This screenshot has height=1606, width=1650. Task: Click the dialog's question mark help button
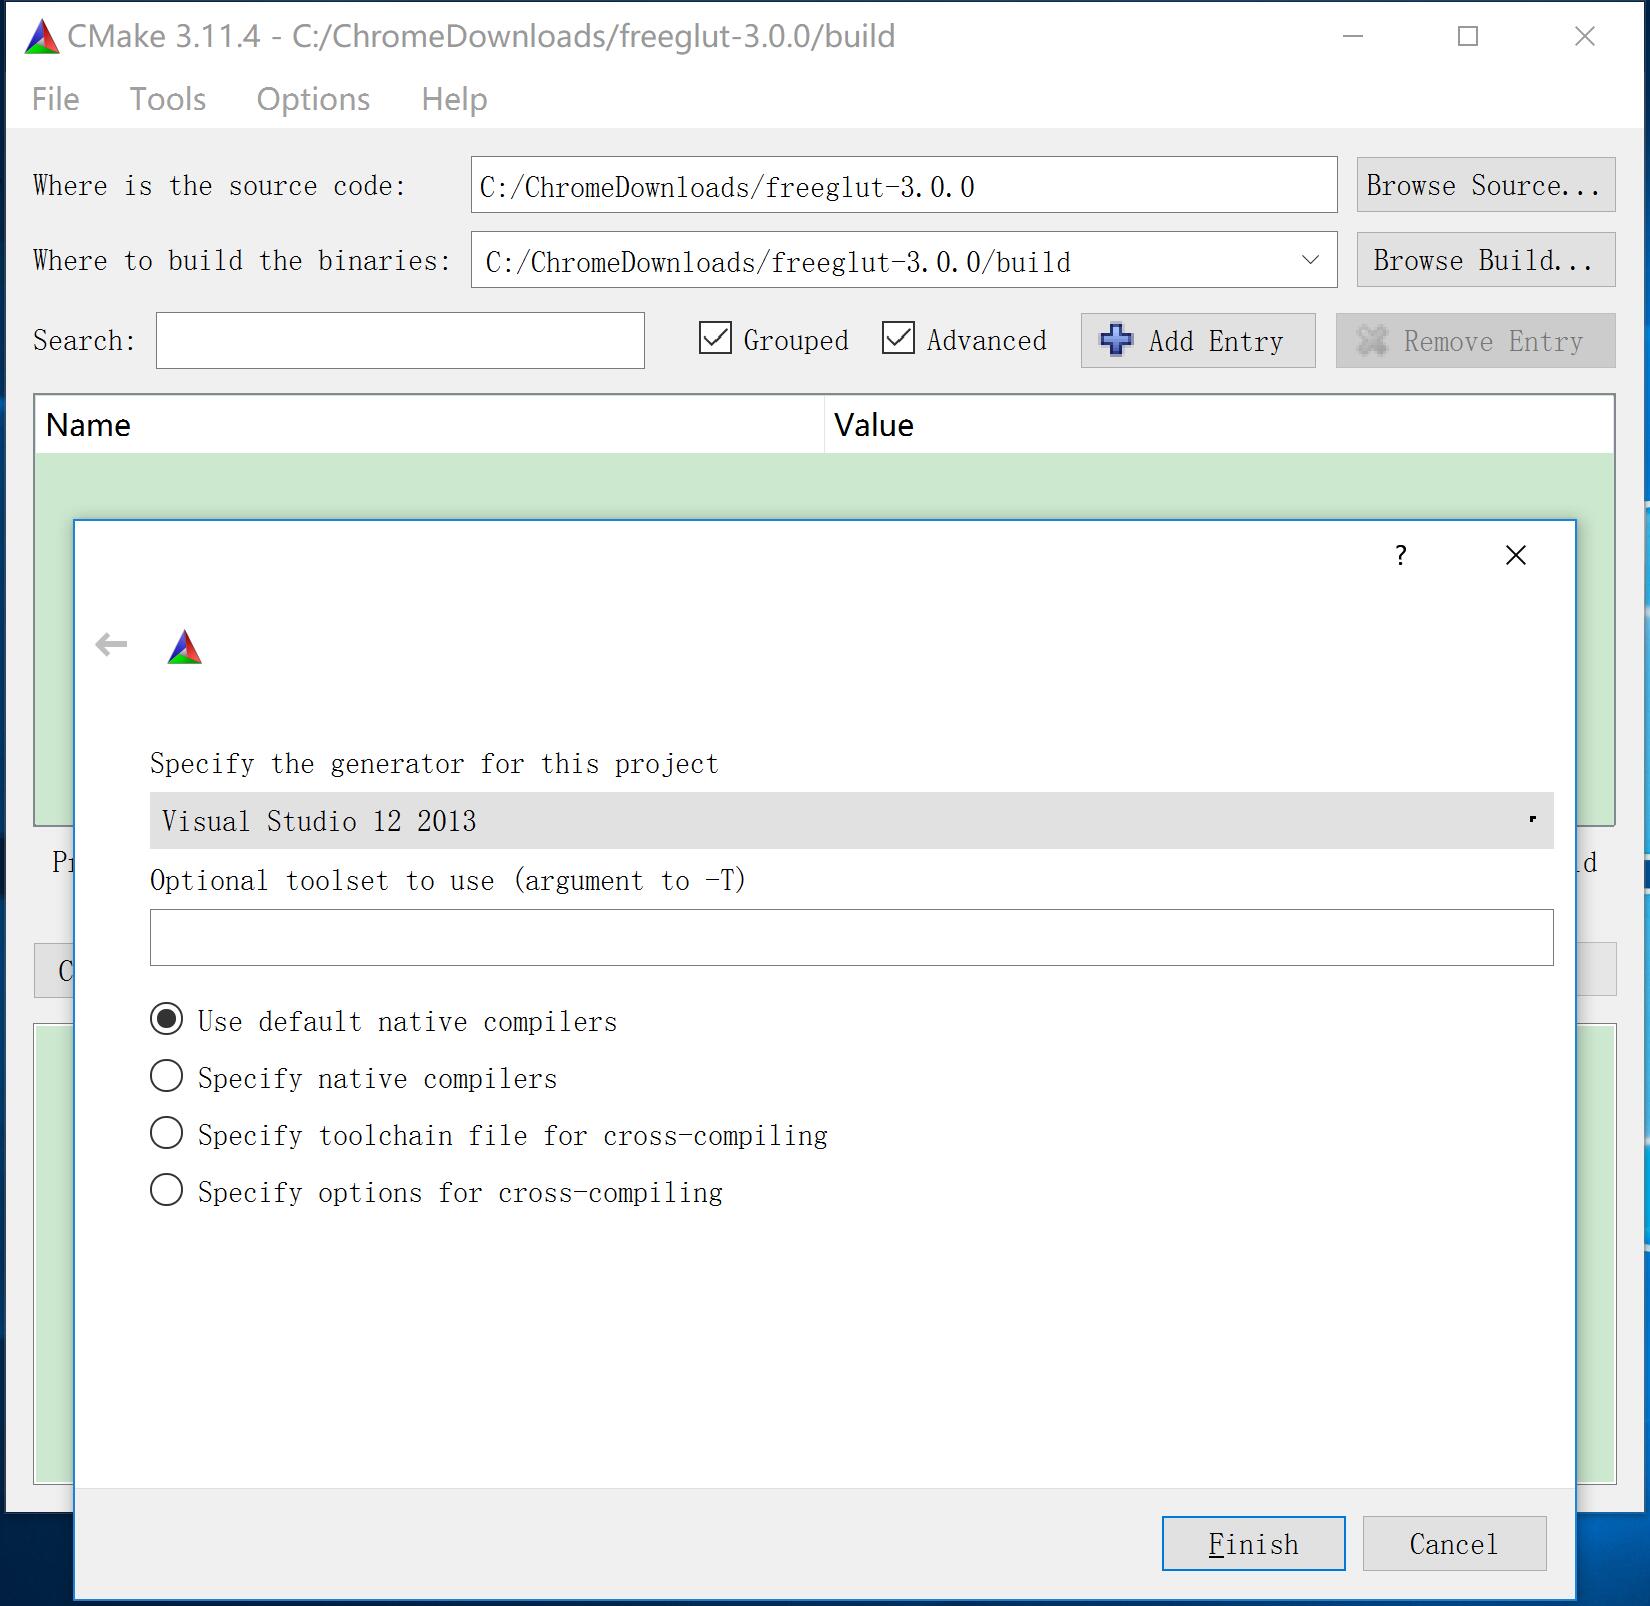coord(1401,555)
